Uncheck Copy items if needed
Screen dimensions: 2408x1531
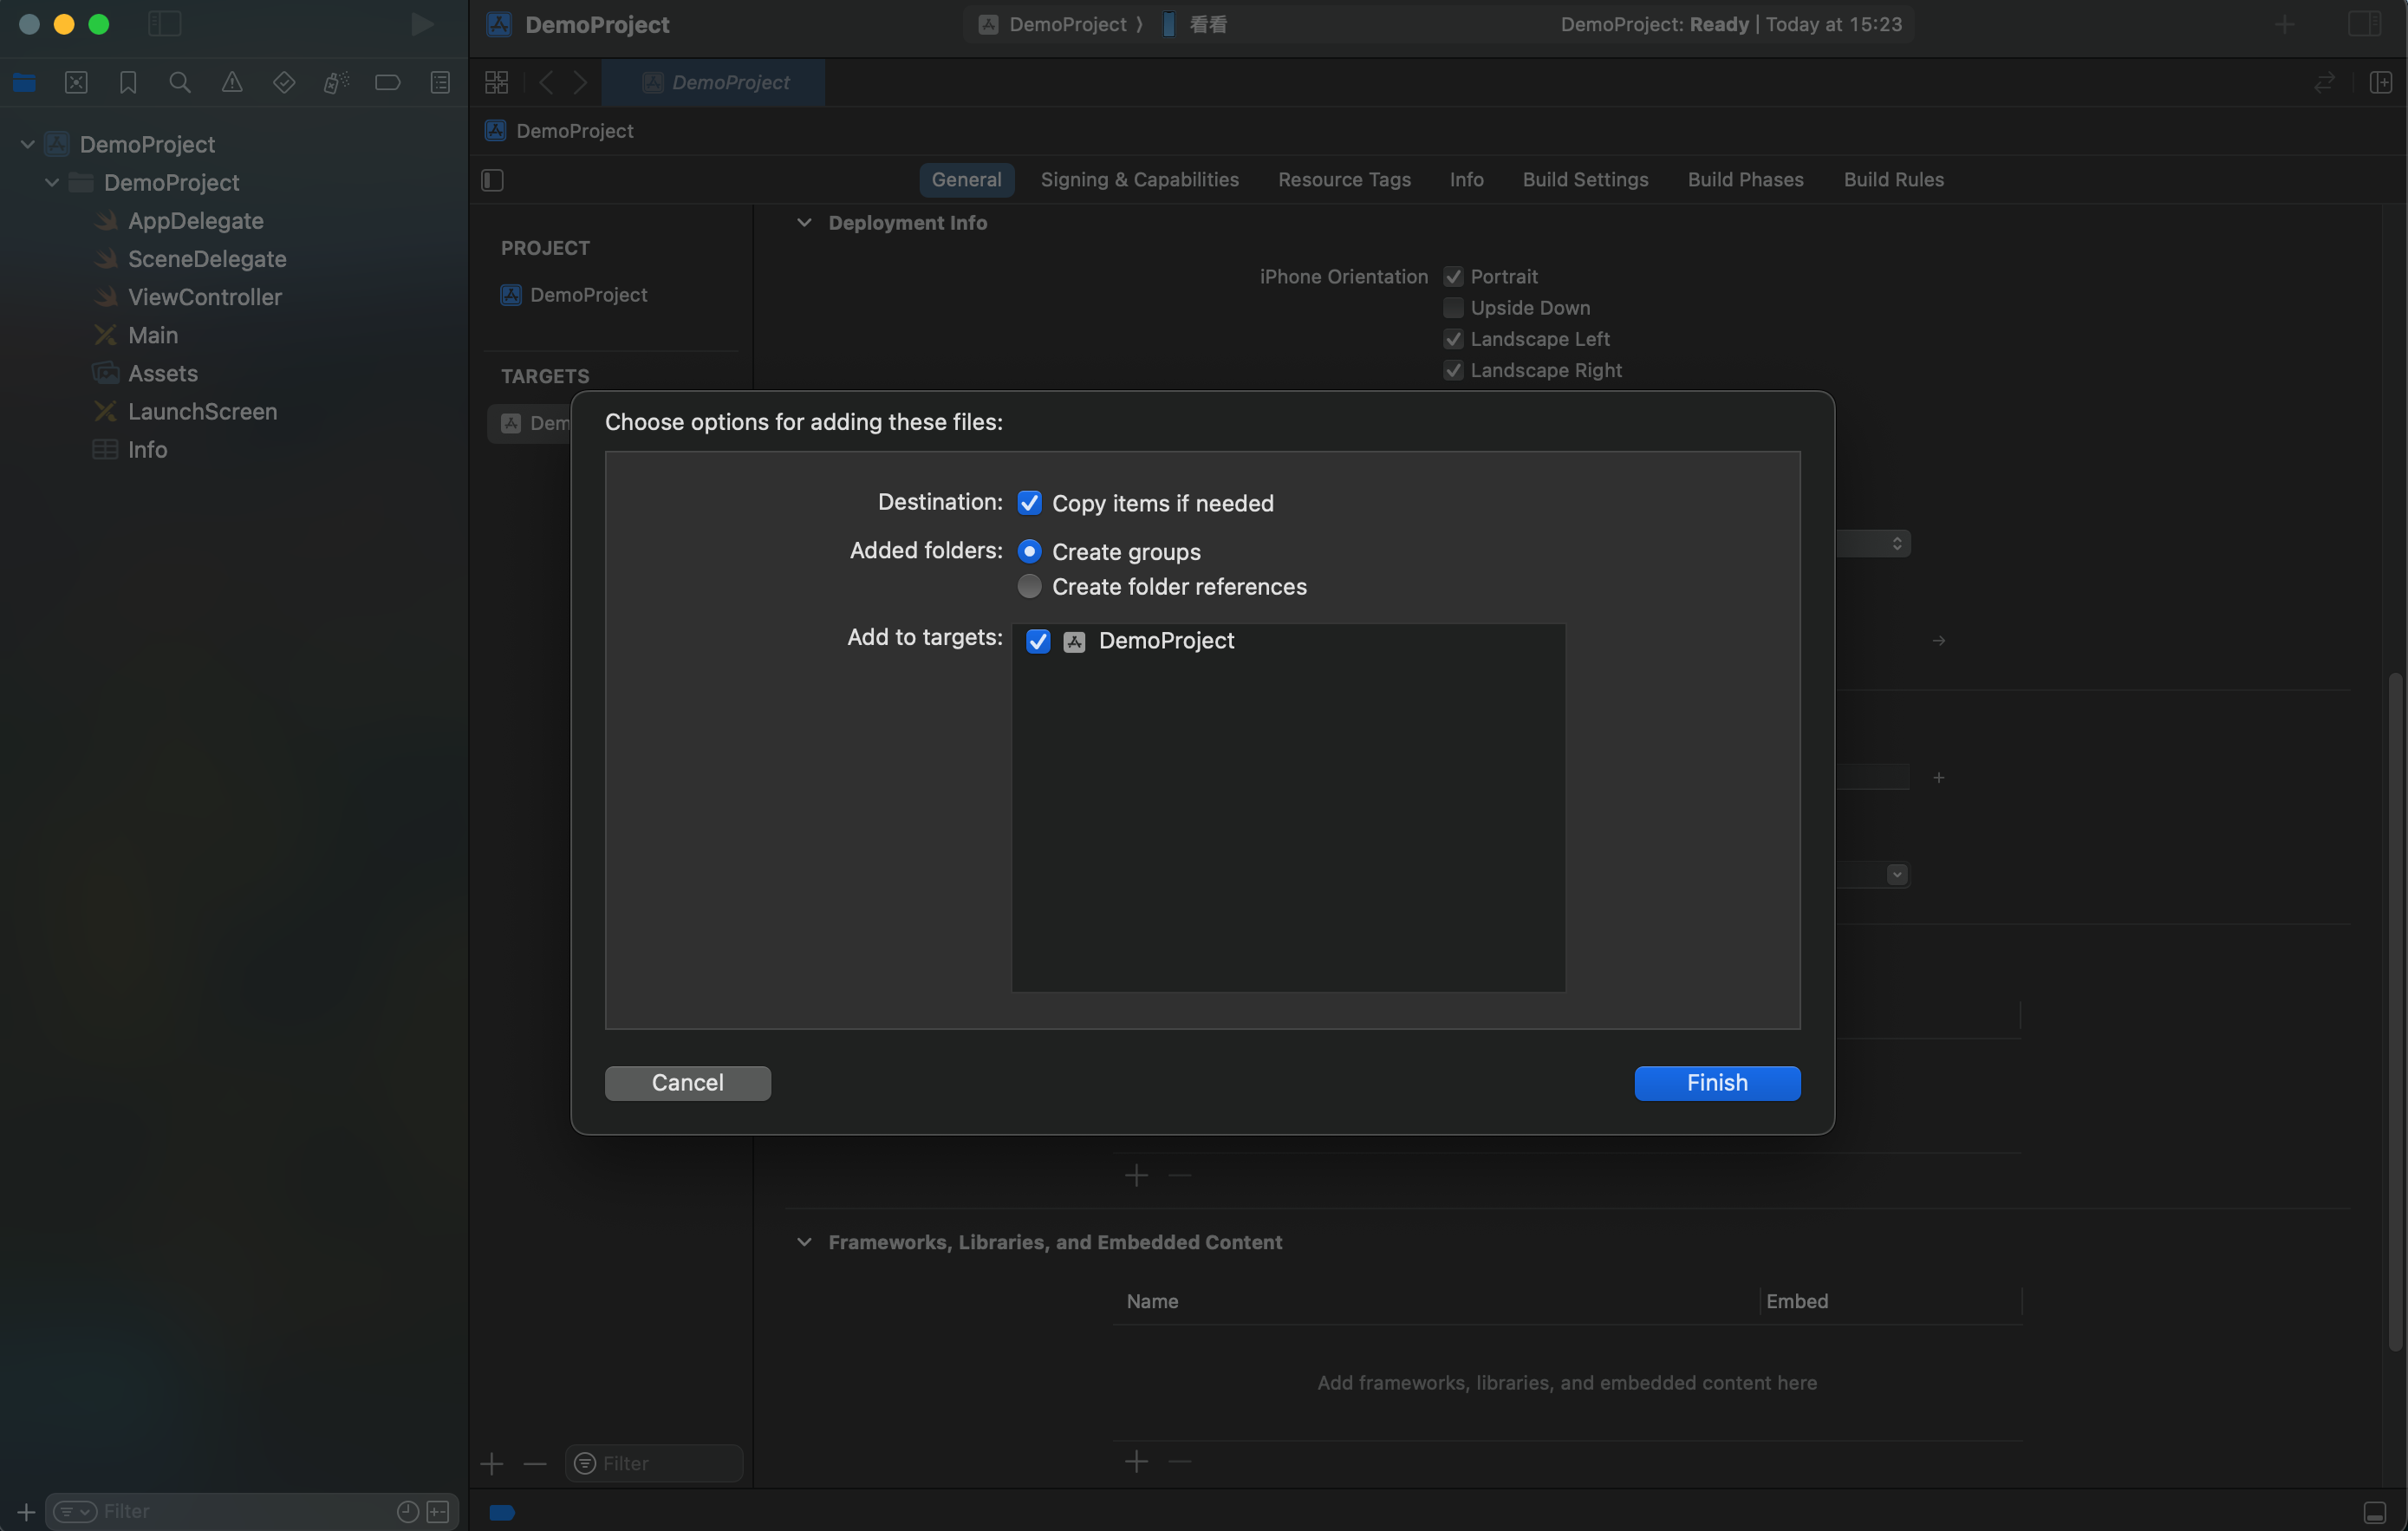click(x=1029, y=503)
